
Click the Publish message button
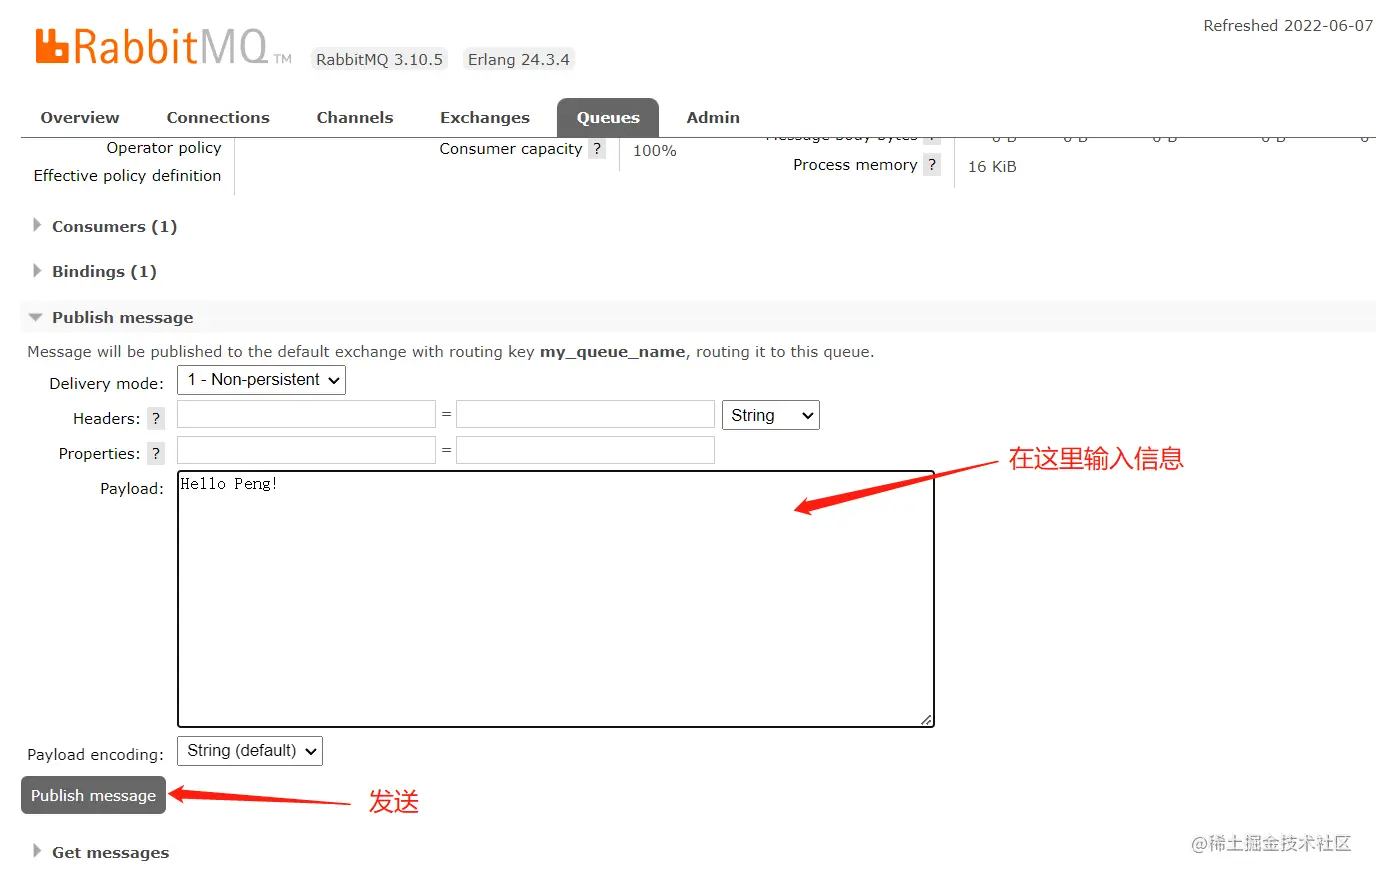click(x=93, y=795)
